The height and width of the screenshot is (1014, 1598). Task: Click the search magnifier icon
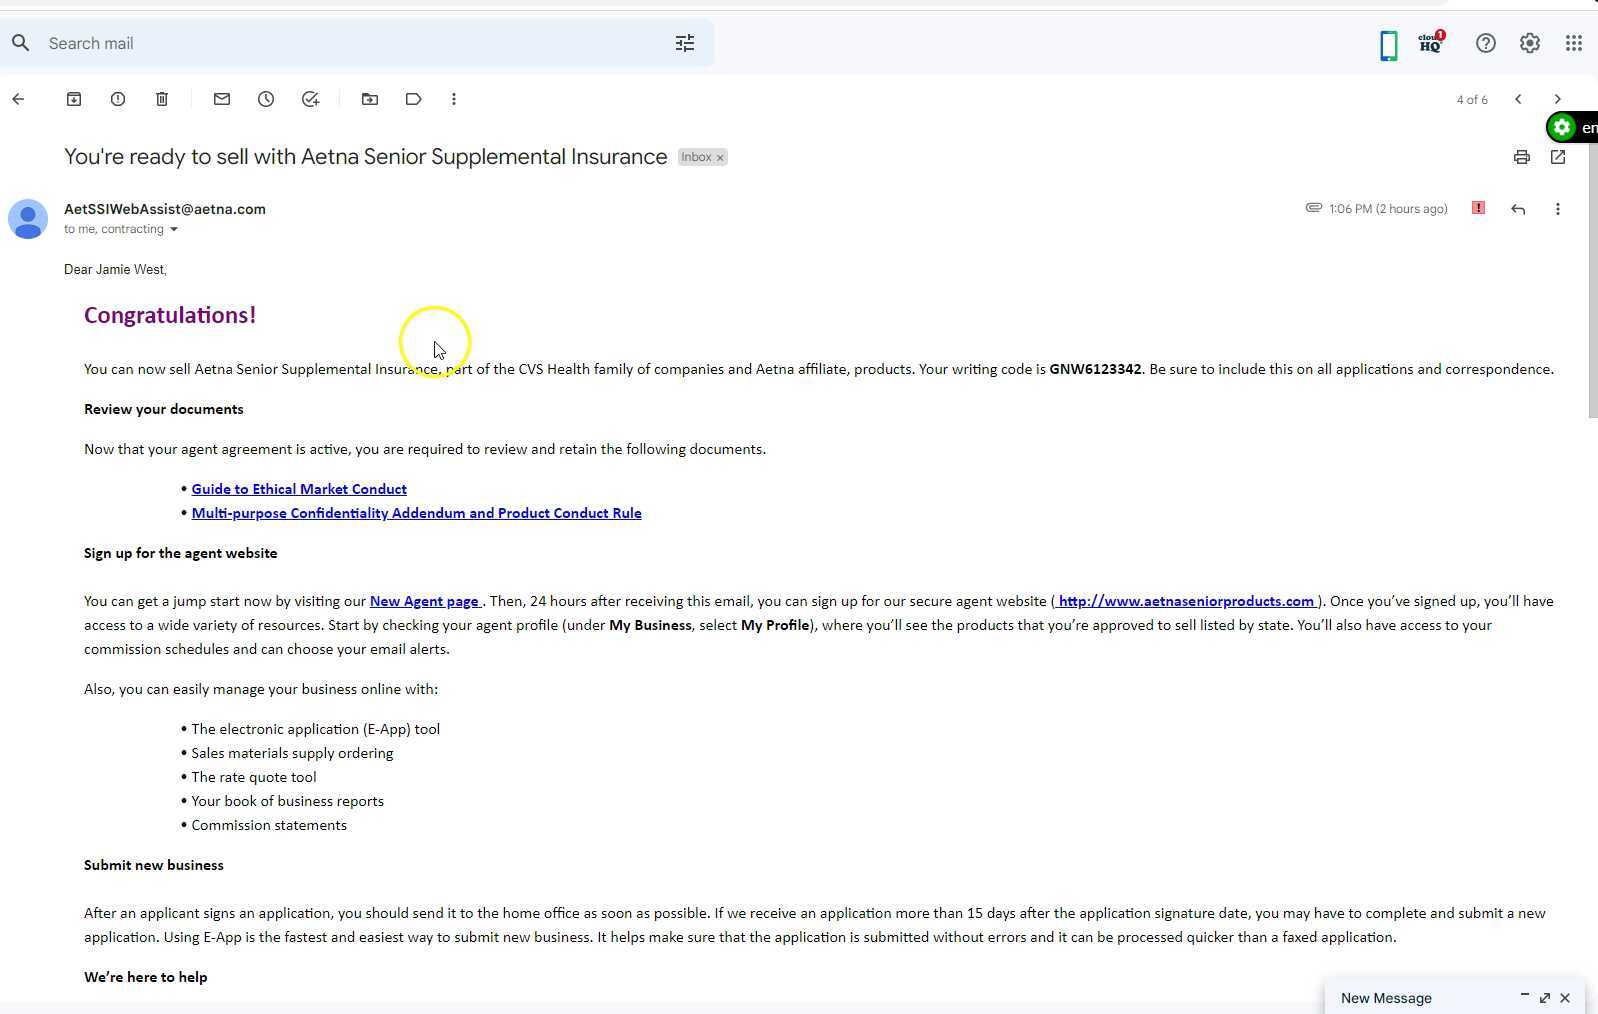point(21,43)
